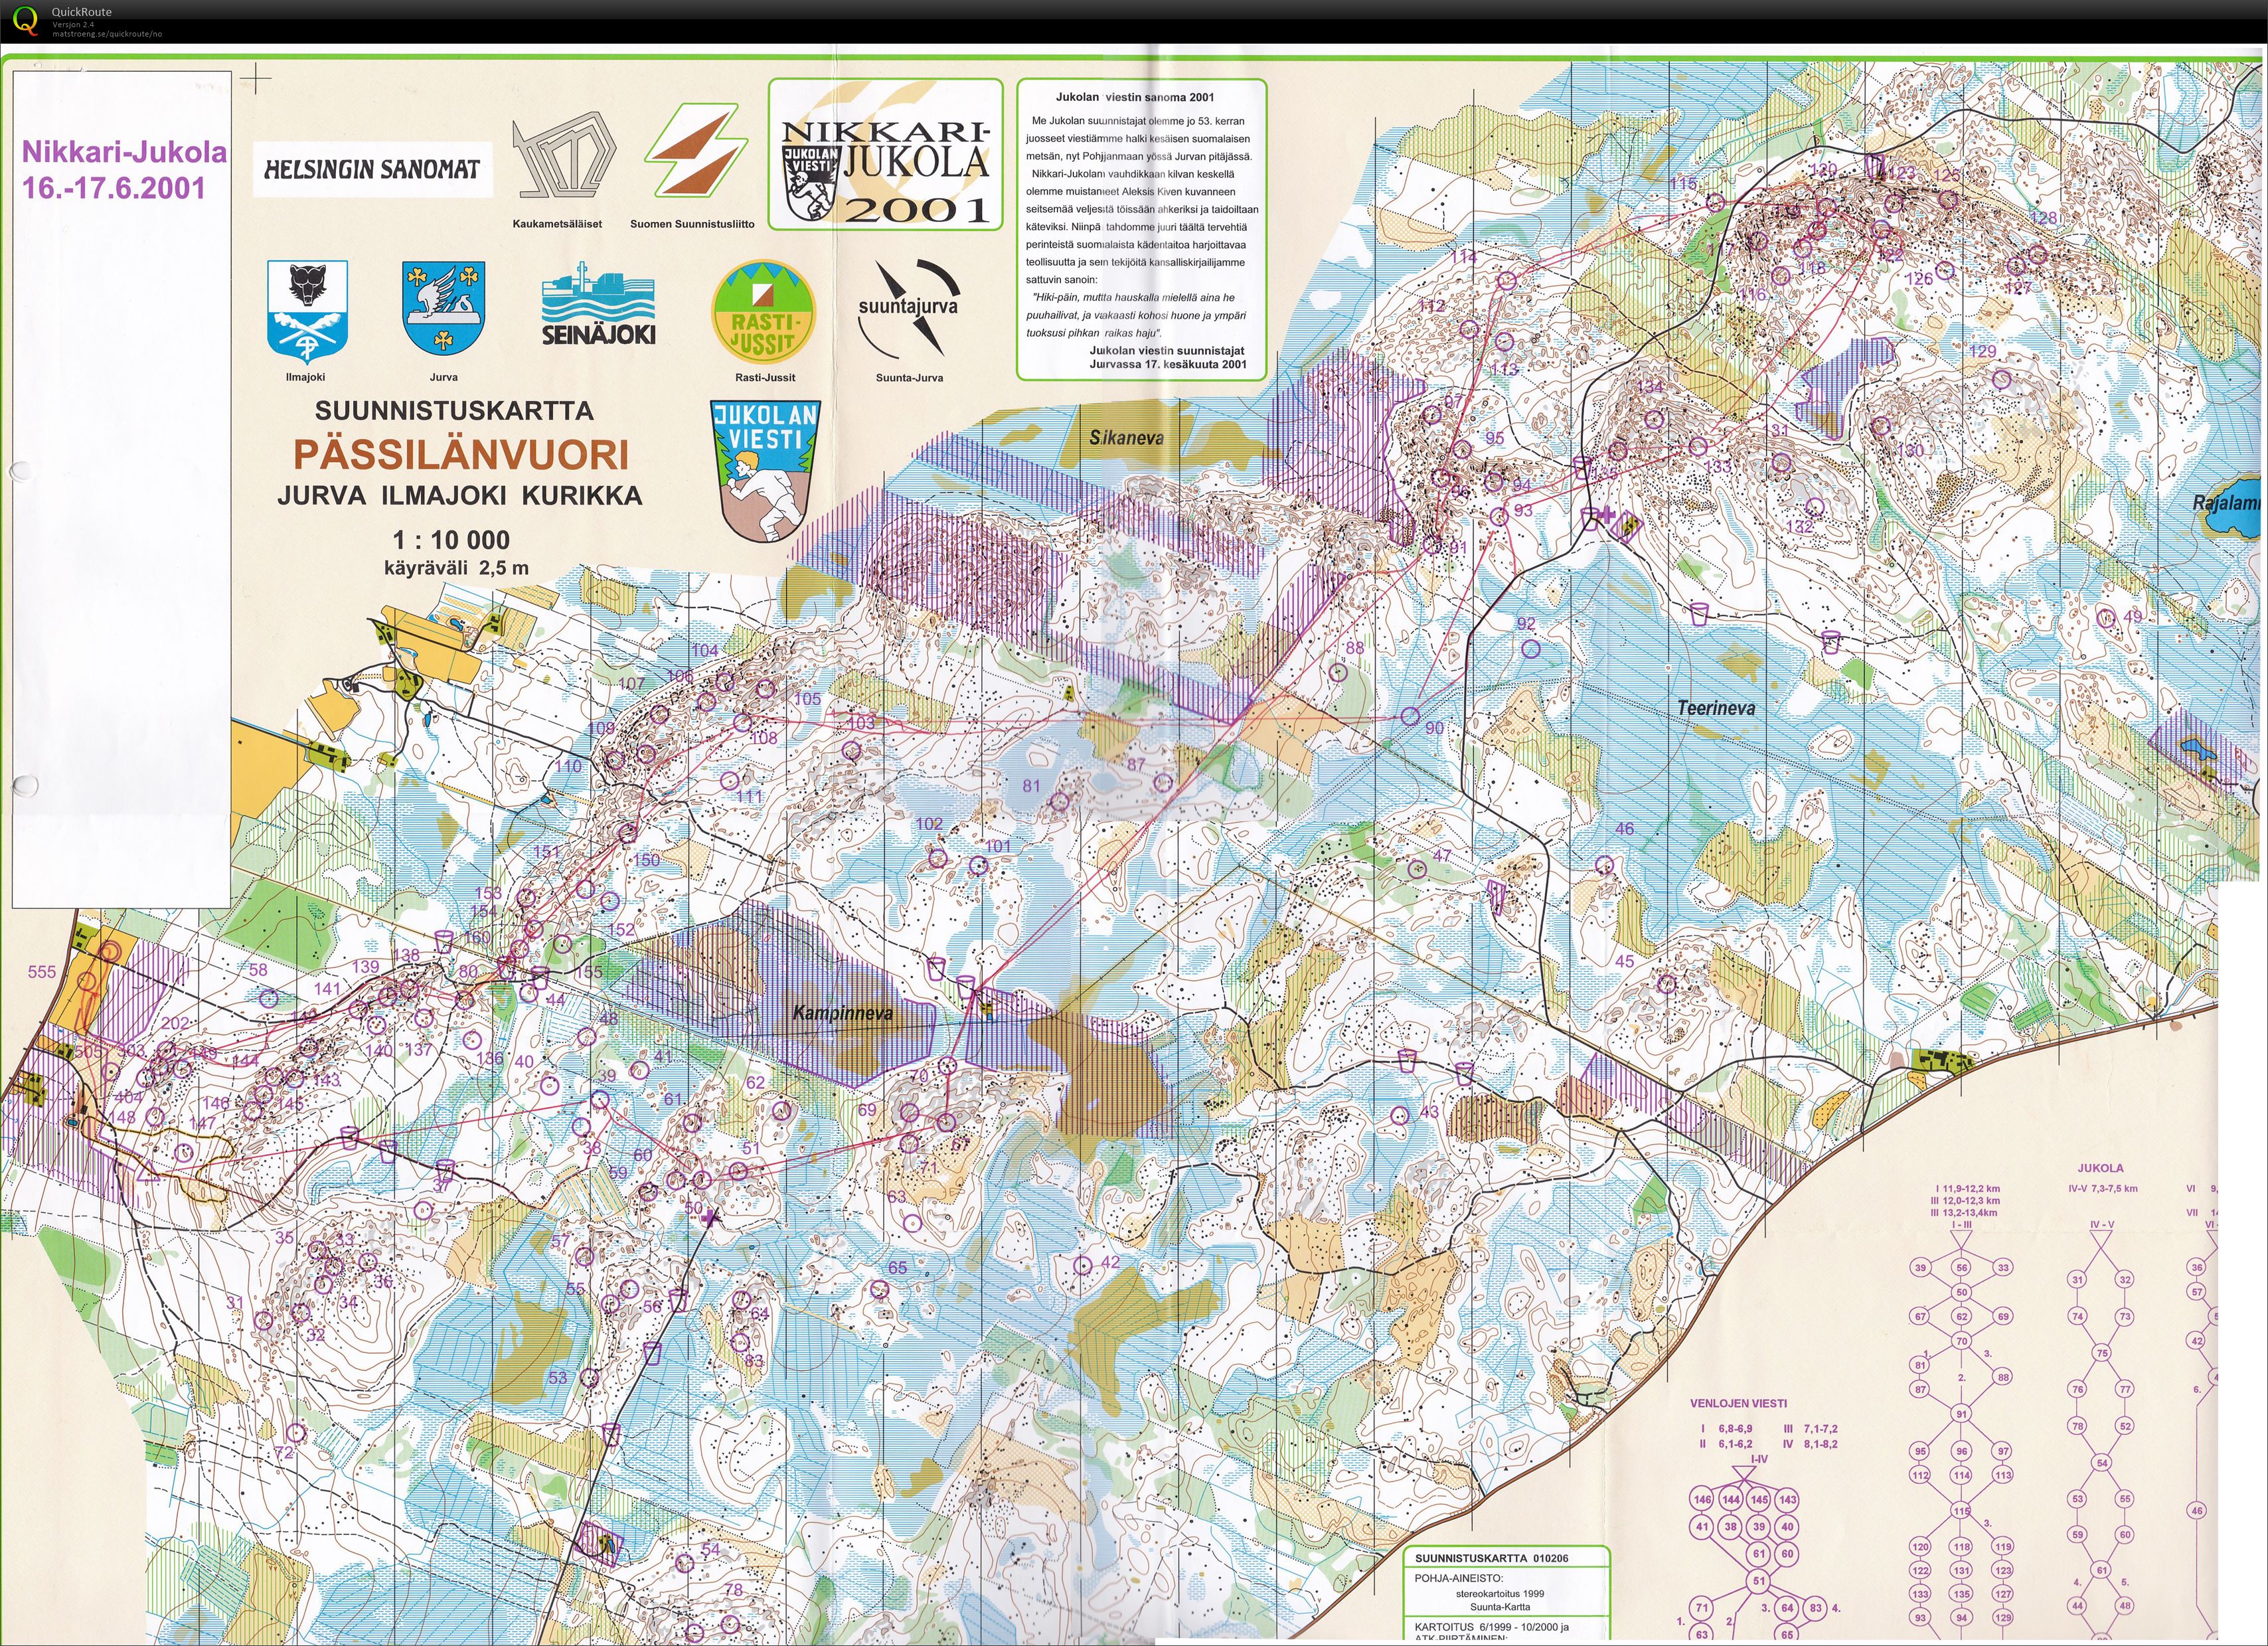
Task: Click the VENLOJEN VIESTI course heading
Action: tap(1739, 1404)
